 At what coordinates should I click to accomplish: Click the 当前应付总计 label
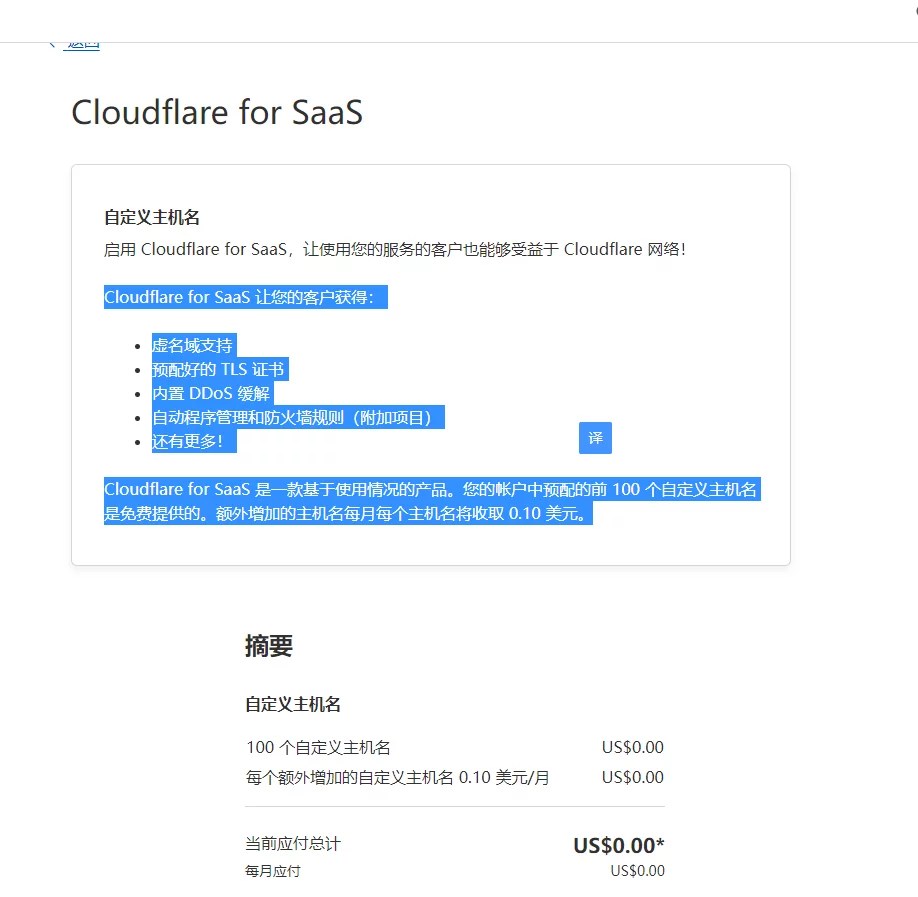pyautogui.click(x=293, y=844)
